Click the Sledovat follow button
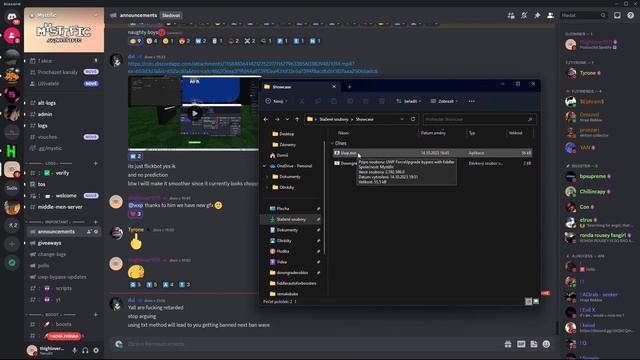Screen dimensions: 640x360 click(x=171, y=16)
